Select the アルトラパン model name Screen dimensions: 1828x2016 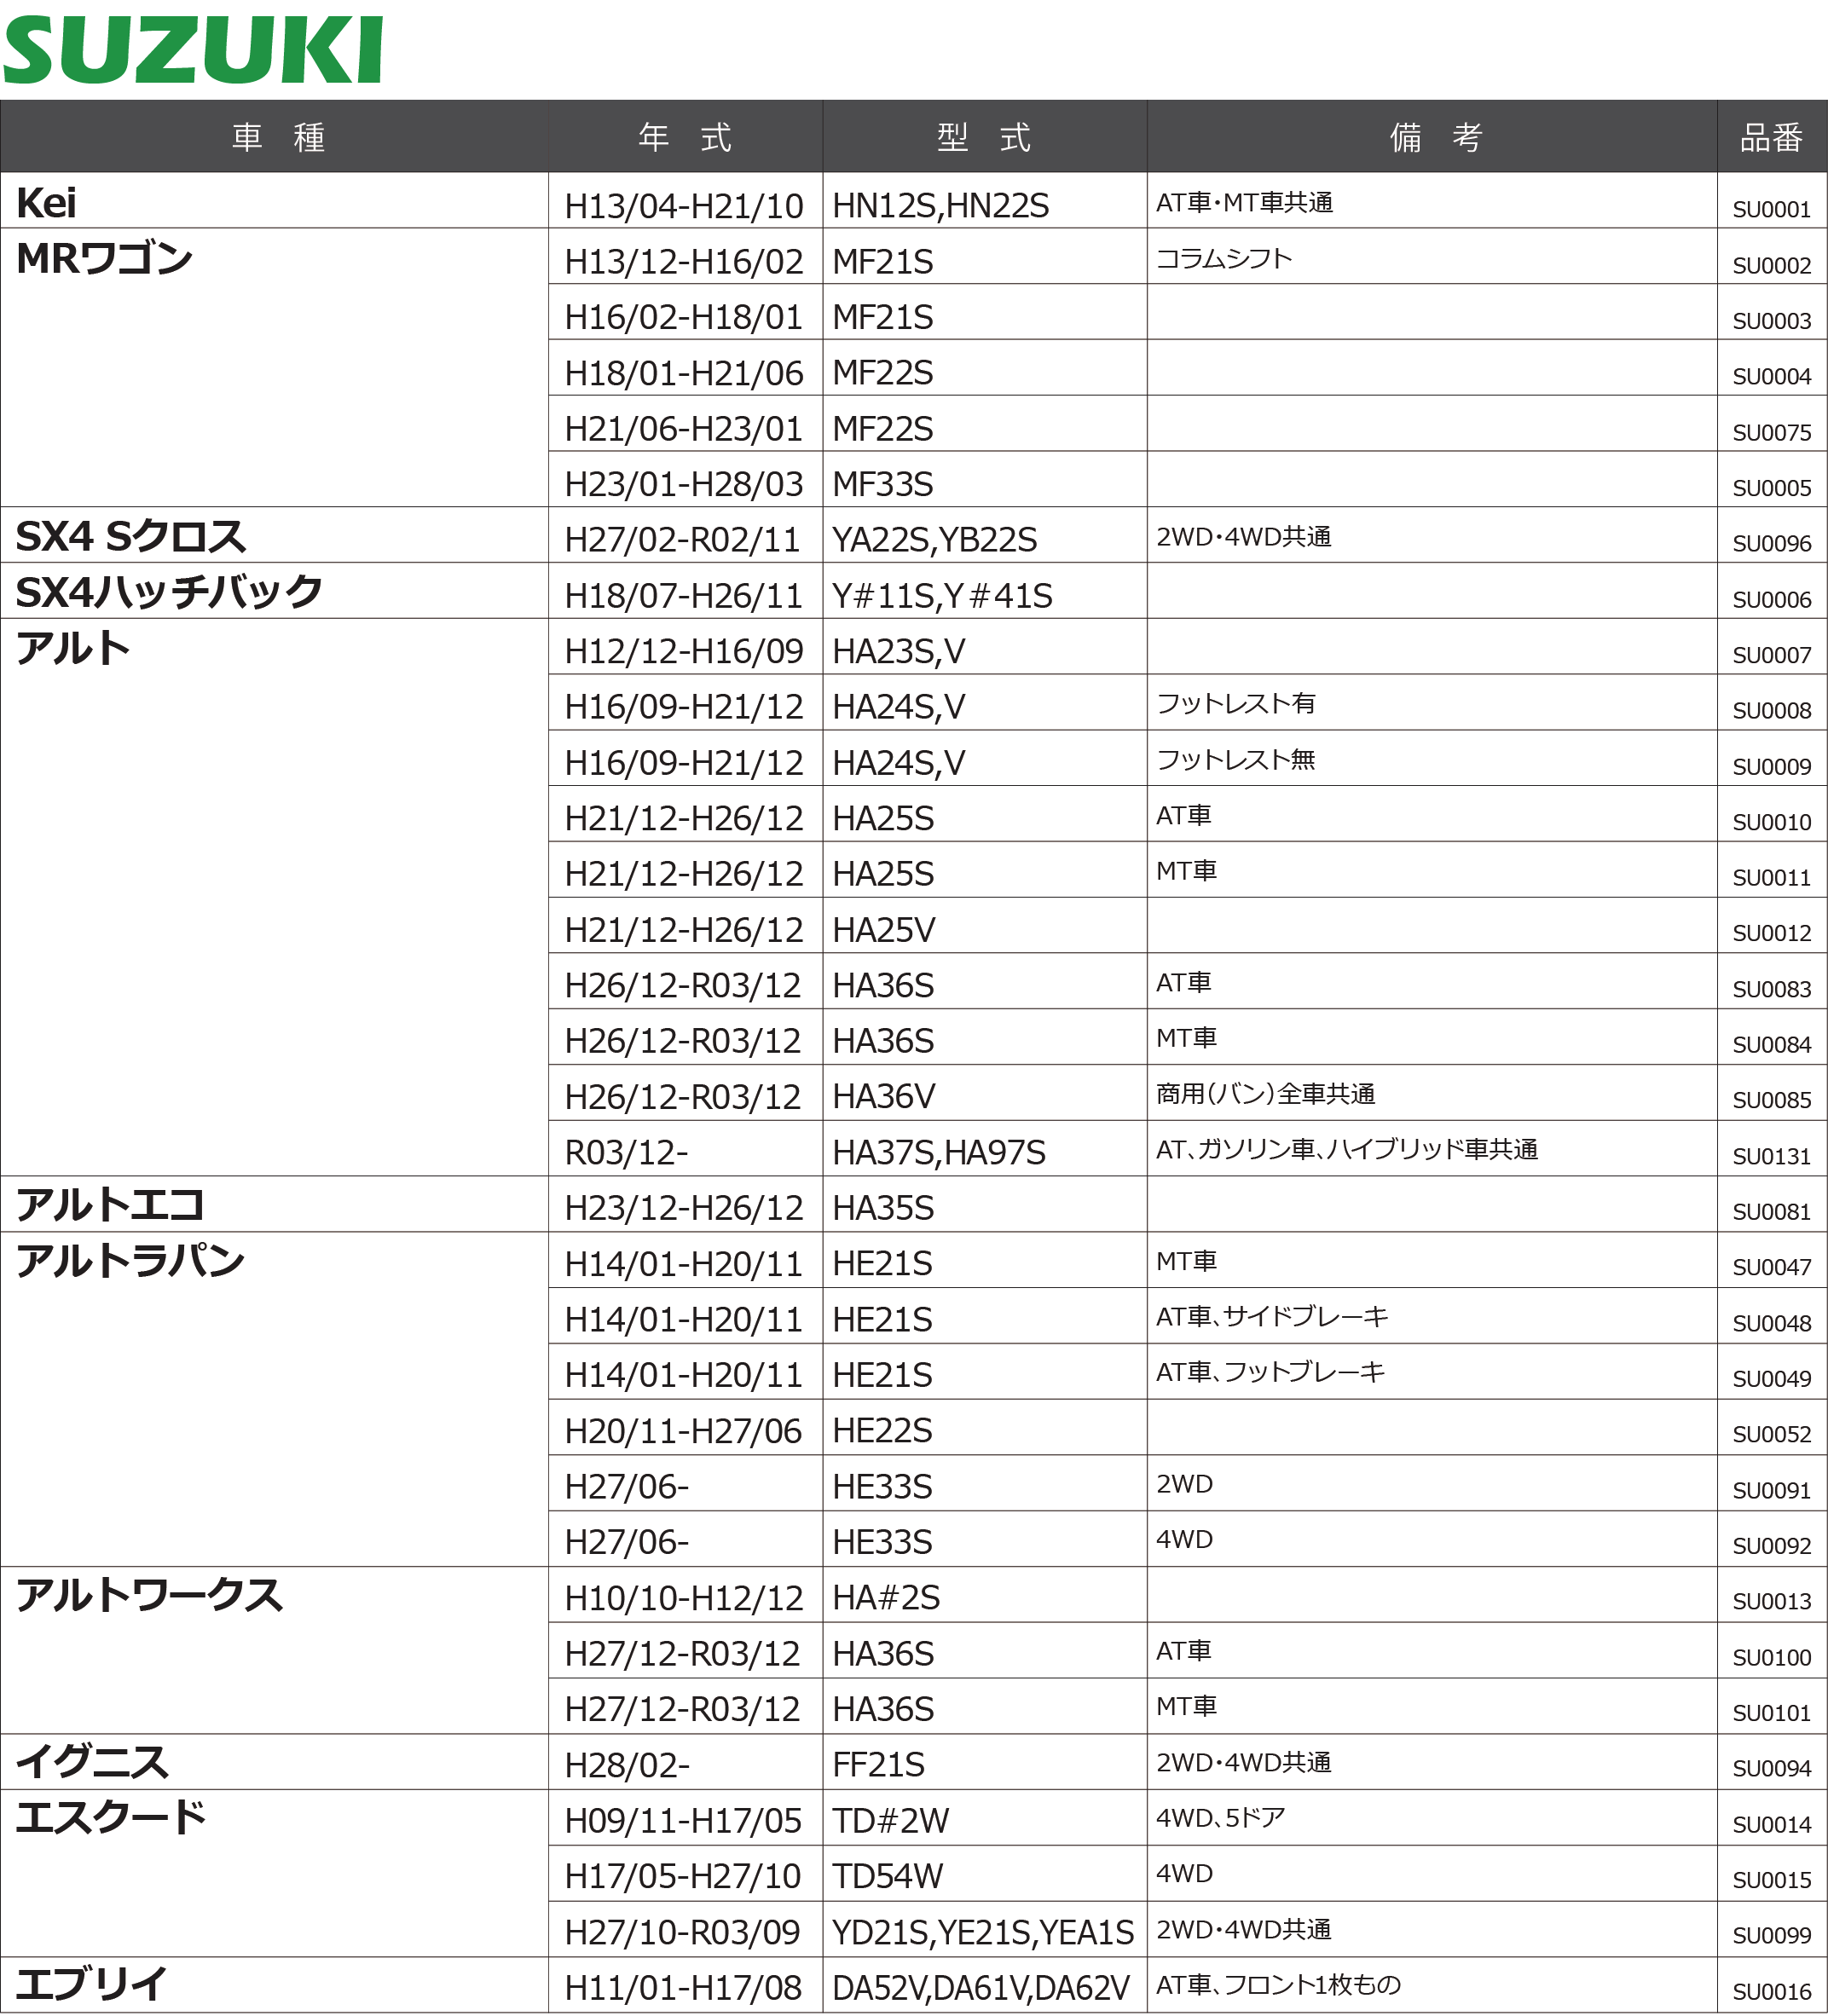tap(130, 1260)
